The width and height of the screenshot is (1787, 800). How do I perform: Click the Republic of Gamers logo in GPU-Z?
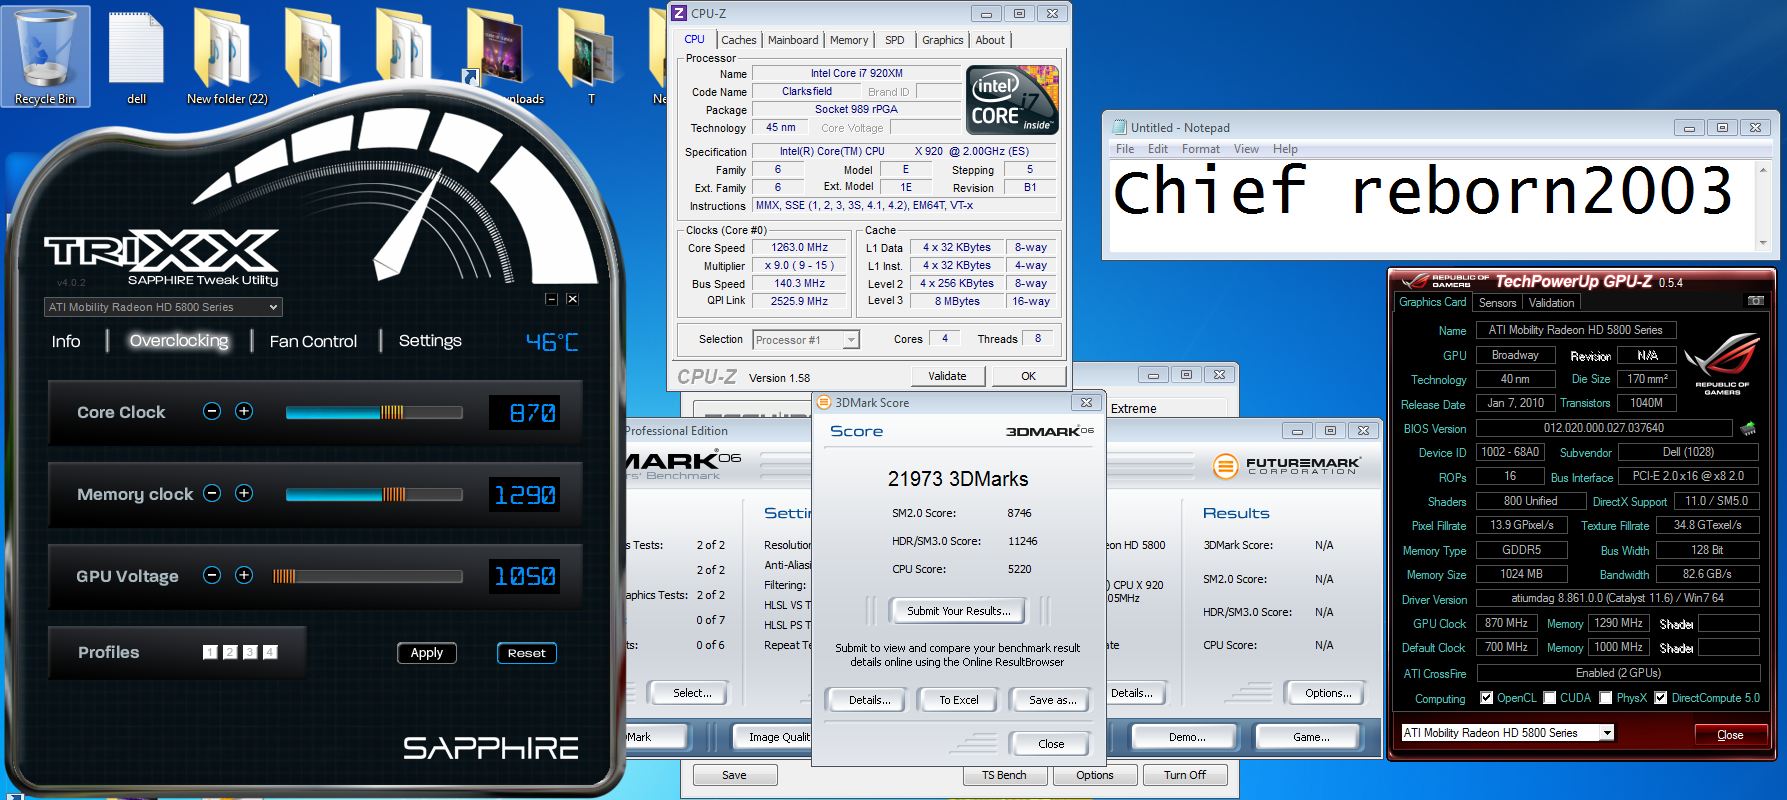1722,363
